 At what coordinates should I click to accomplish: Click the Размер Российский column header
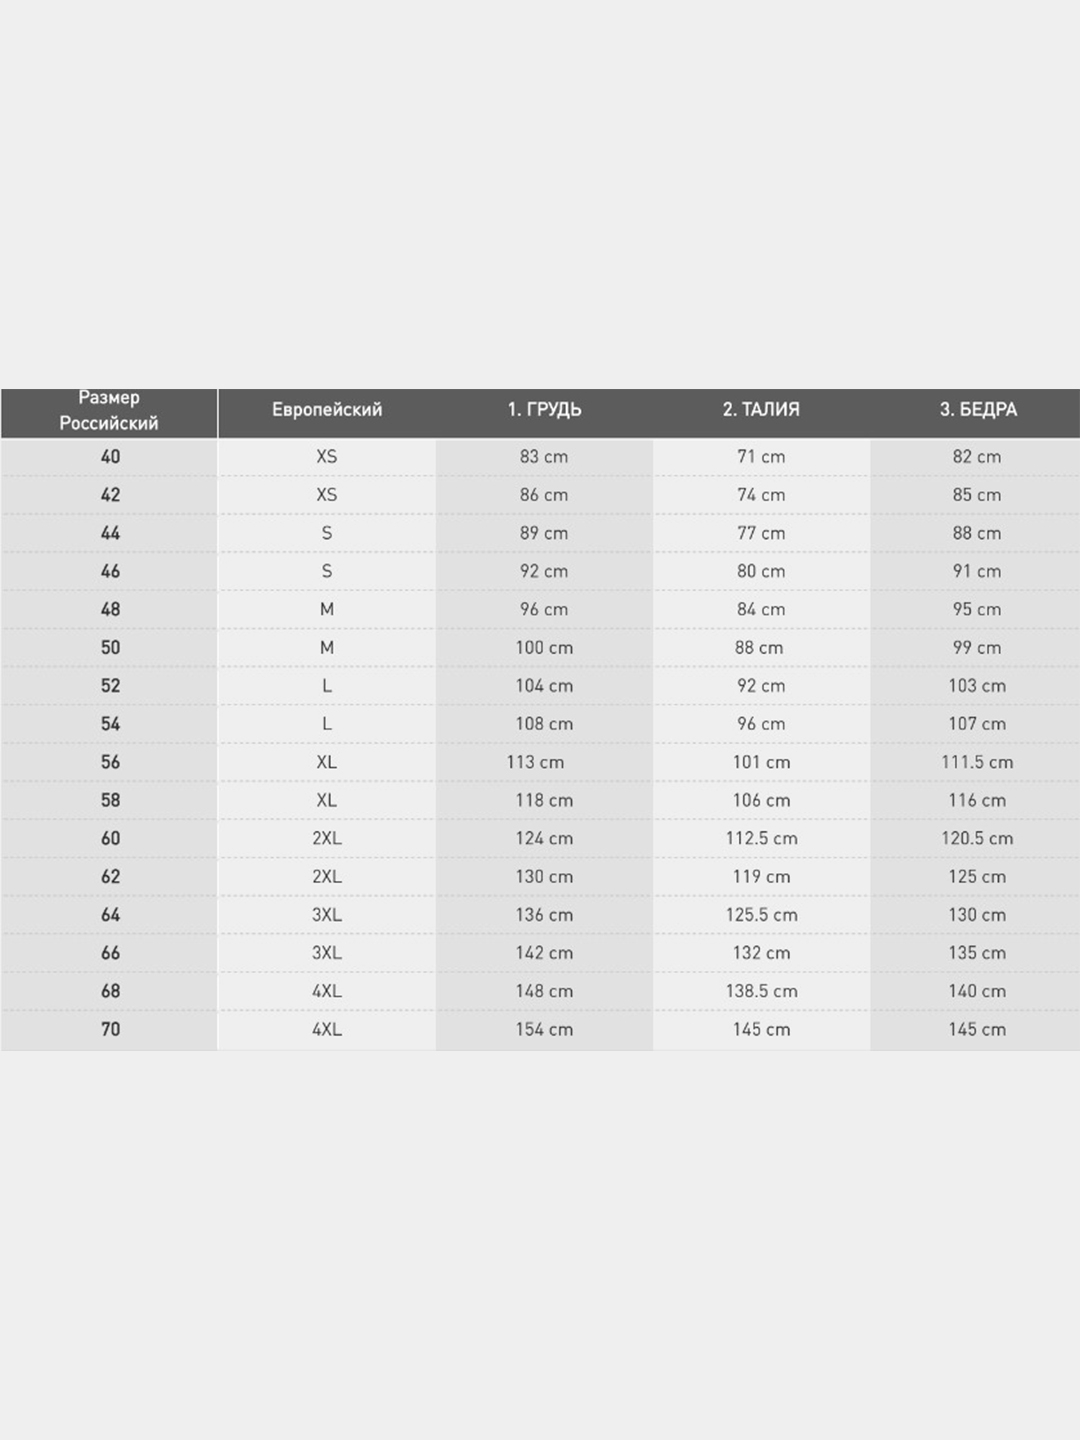coord(109,411)
